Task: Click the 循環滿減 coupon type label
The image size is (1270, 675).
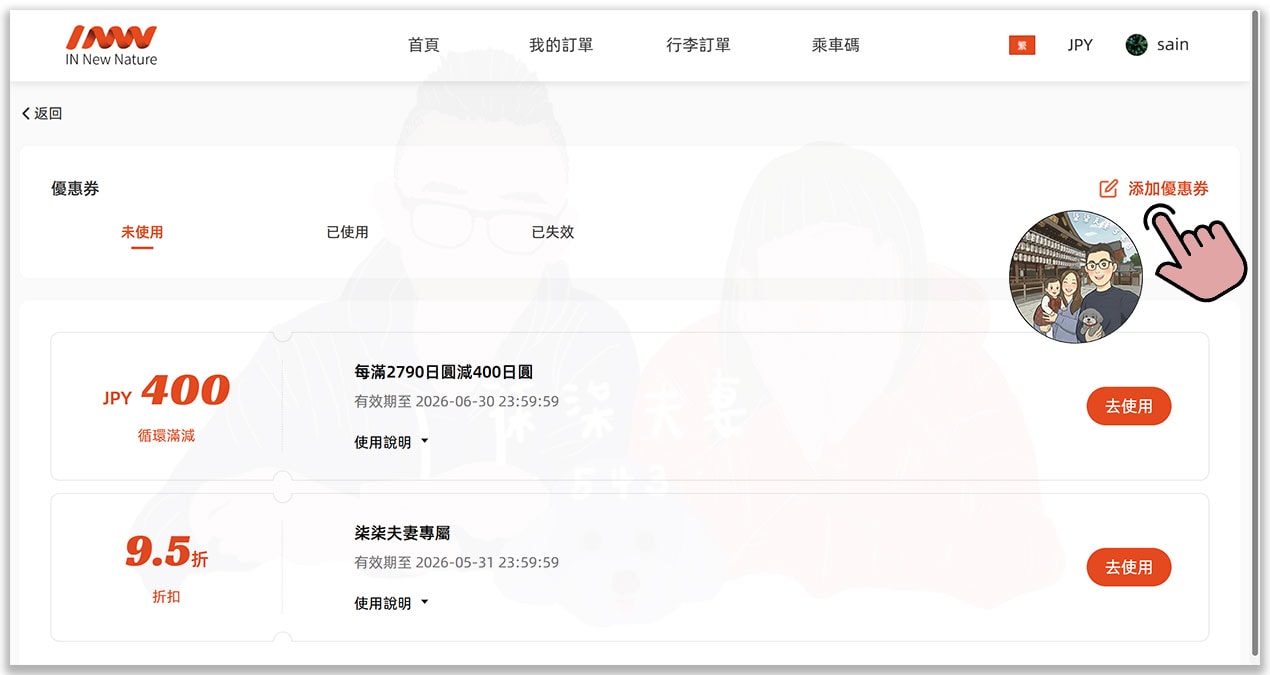Action: click(166, 436)
